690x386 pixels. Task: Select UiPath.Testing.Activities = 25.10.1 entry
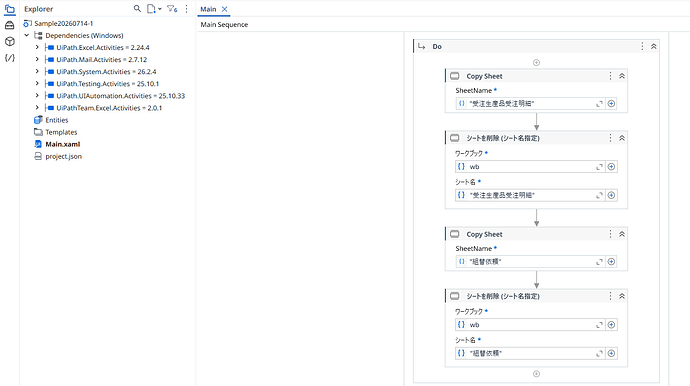point(107,84)
